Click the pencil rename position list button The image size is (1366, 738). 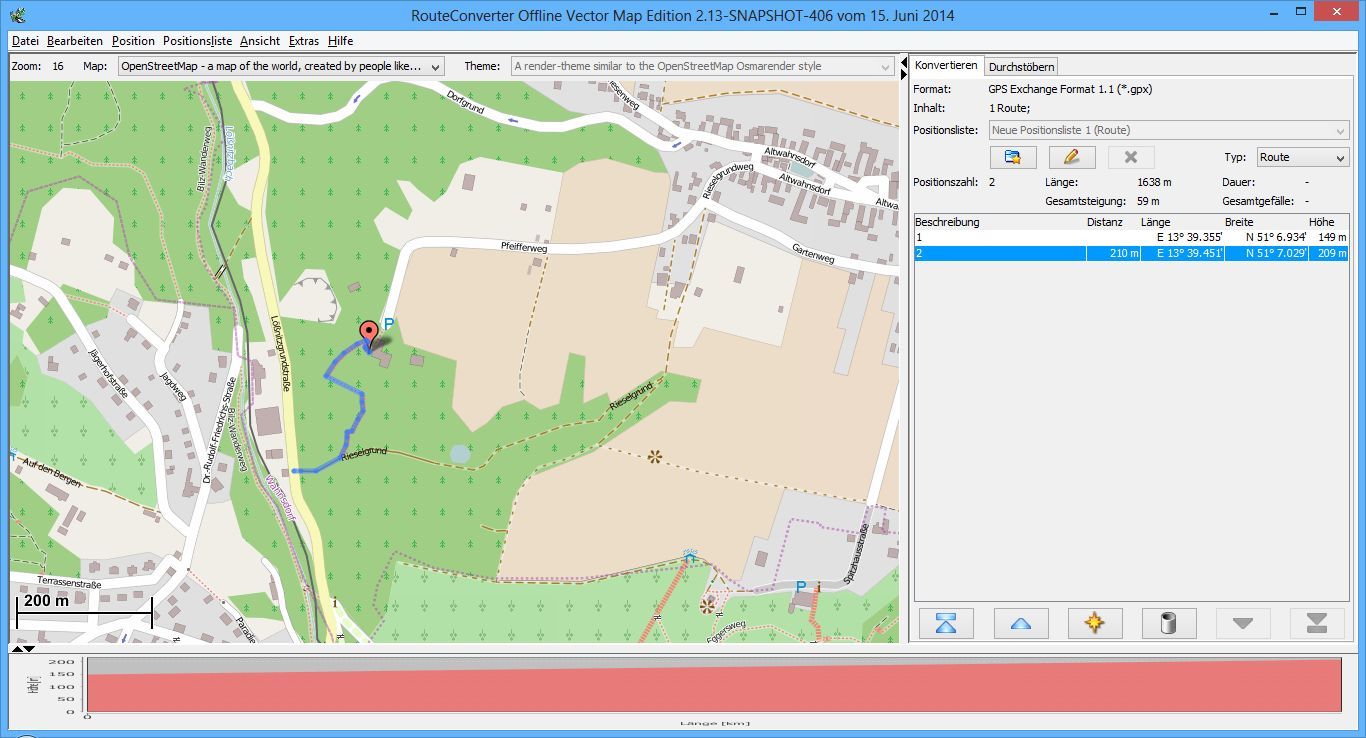click(1072, 157)
